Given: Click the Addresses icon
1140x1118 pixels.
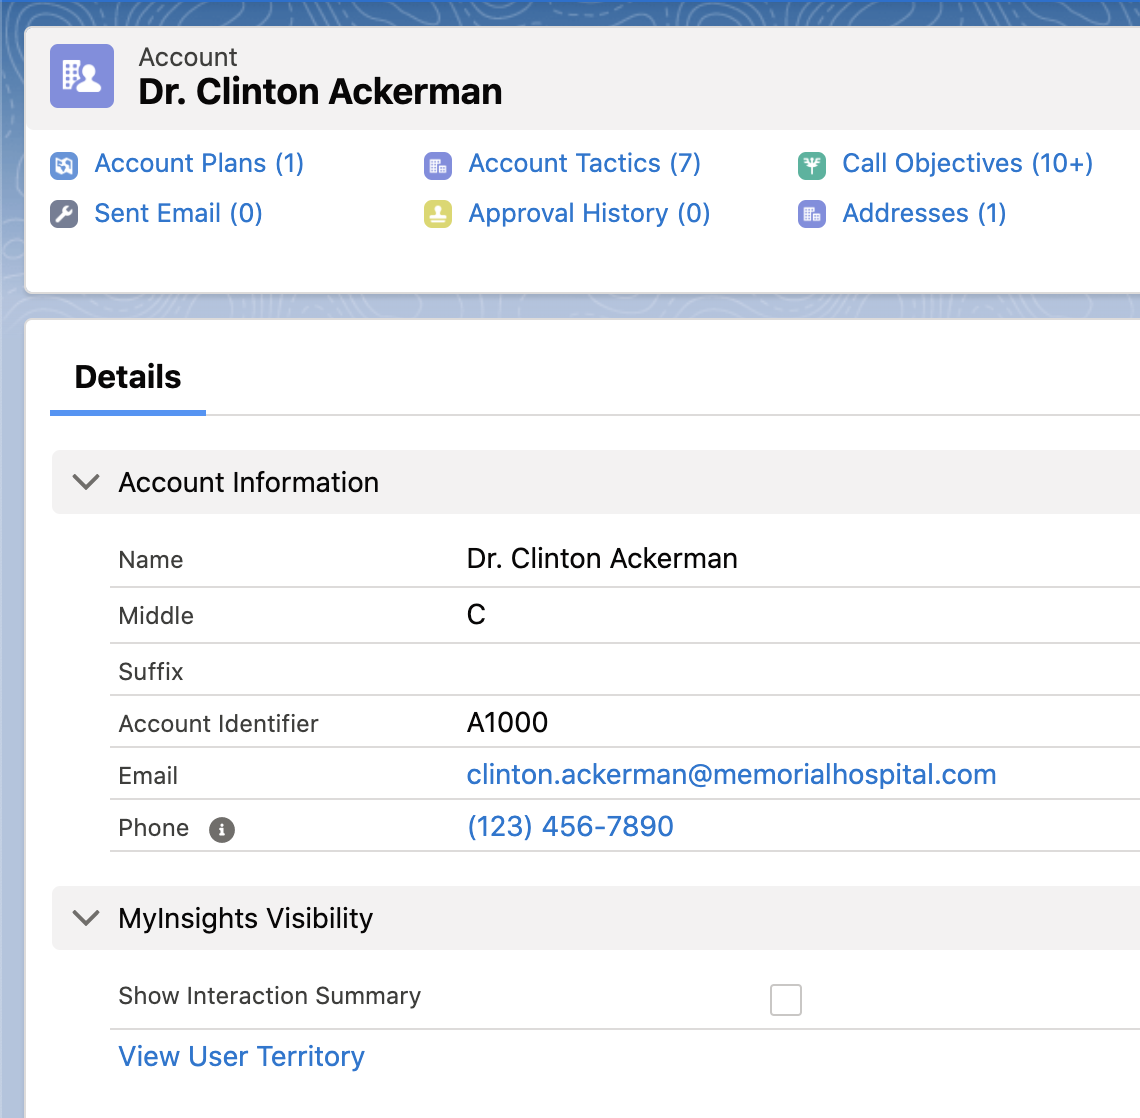Looking at the screenshot, I should point(812,214).
